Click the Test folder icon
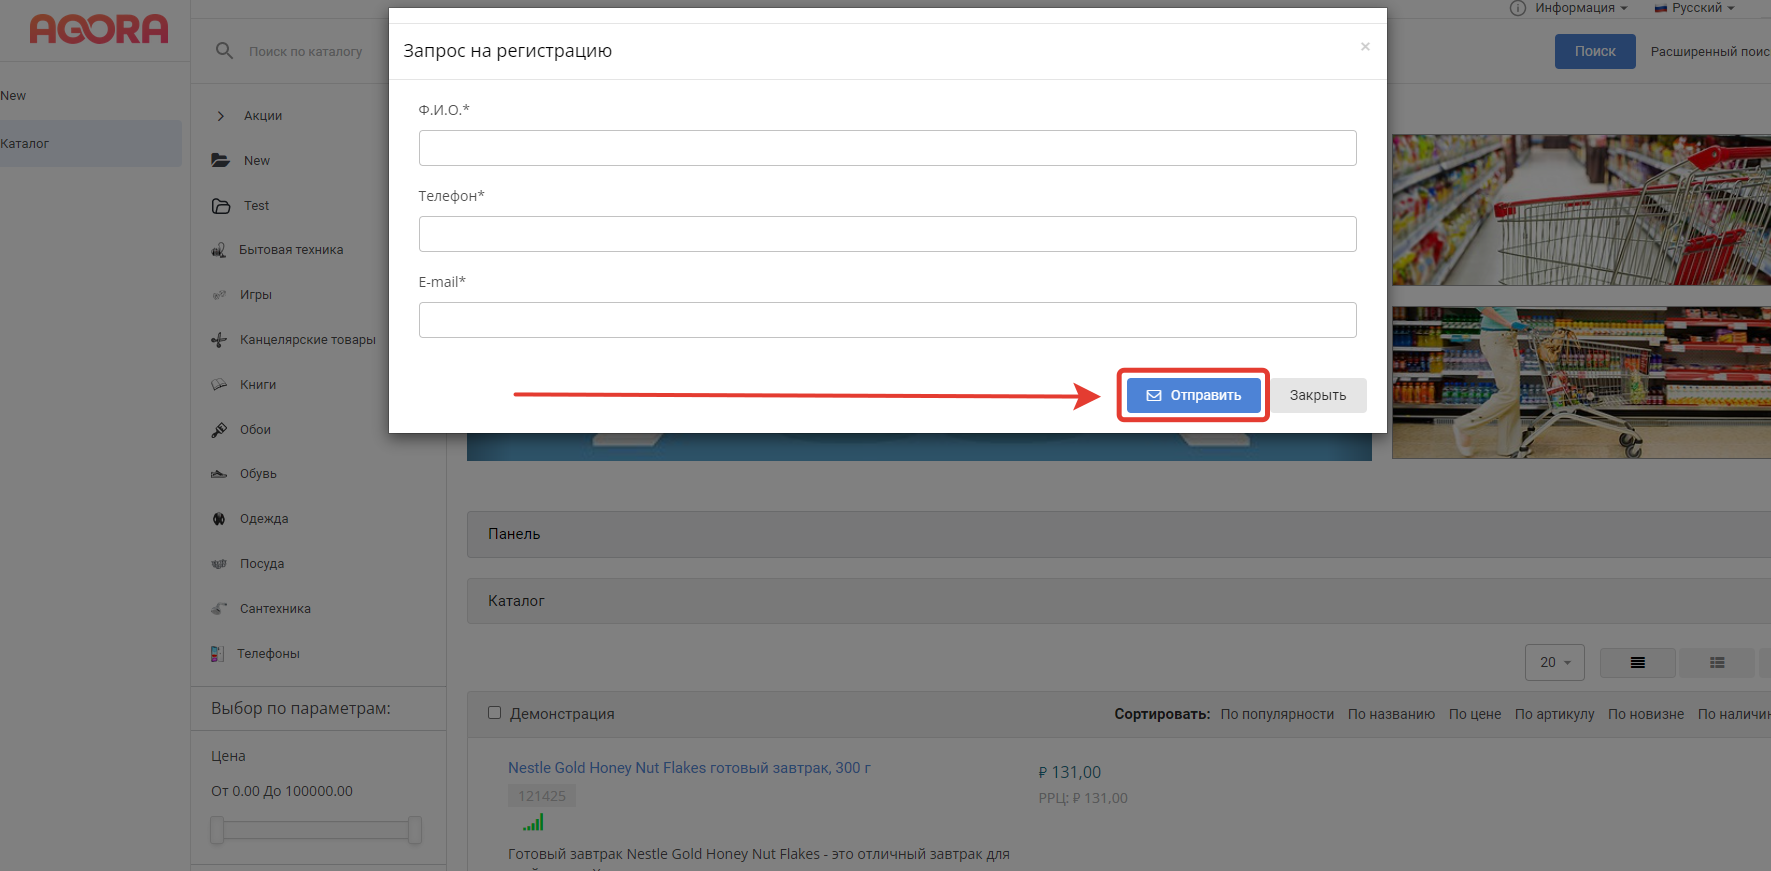This screenshot has width=1771, height=871. 221,206
